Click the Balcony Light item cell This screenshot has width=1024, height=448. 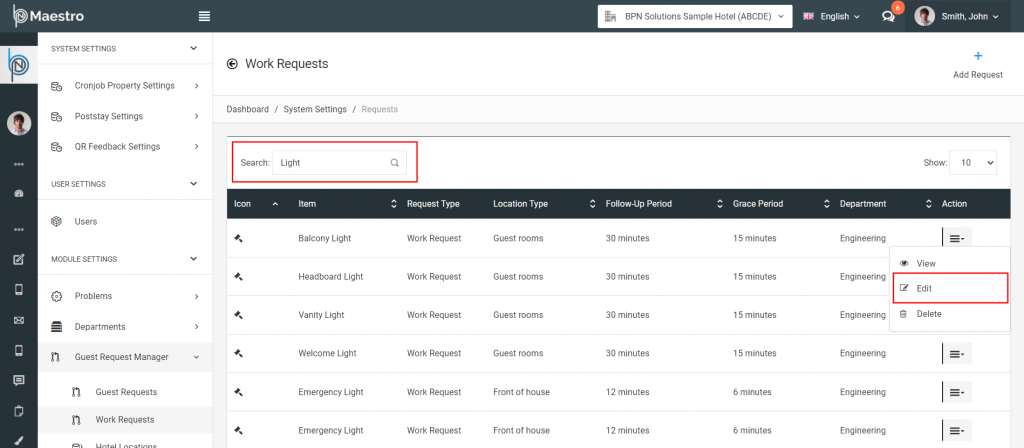[325, 238]
